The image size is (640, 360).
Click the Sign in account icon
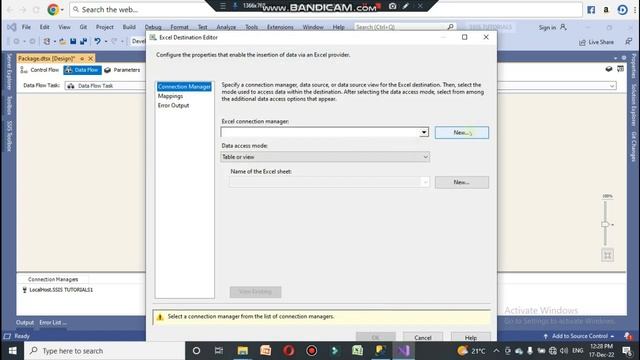point(563,27)
